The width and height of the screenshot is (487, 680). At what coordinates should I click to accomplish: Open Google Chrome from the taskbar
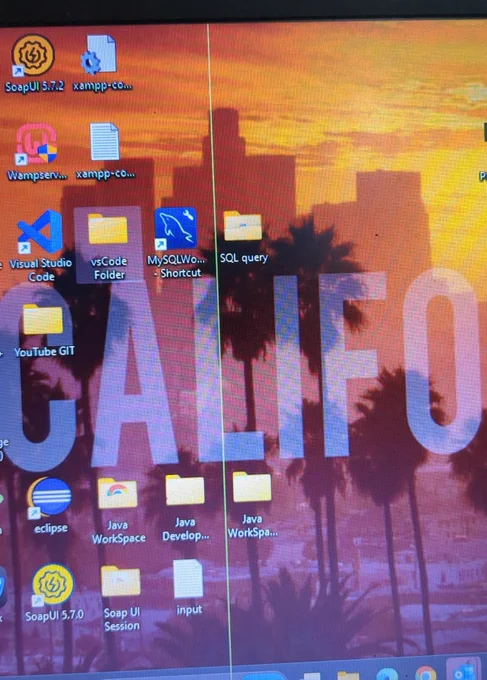(x=425, y=673)
